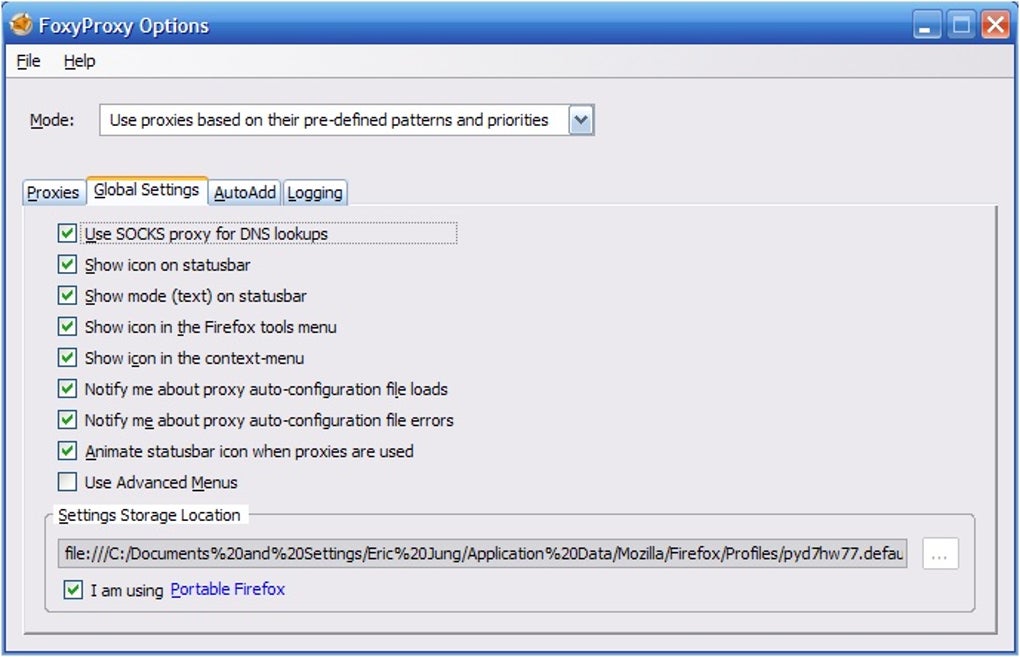This screenshot has width=1020, height=657.
Task: Expand the Mode dropdown arrow
Action: pos(581,120)
